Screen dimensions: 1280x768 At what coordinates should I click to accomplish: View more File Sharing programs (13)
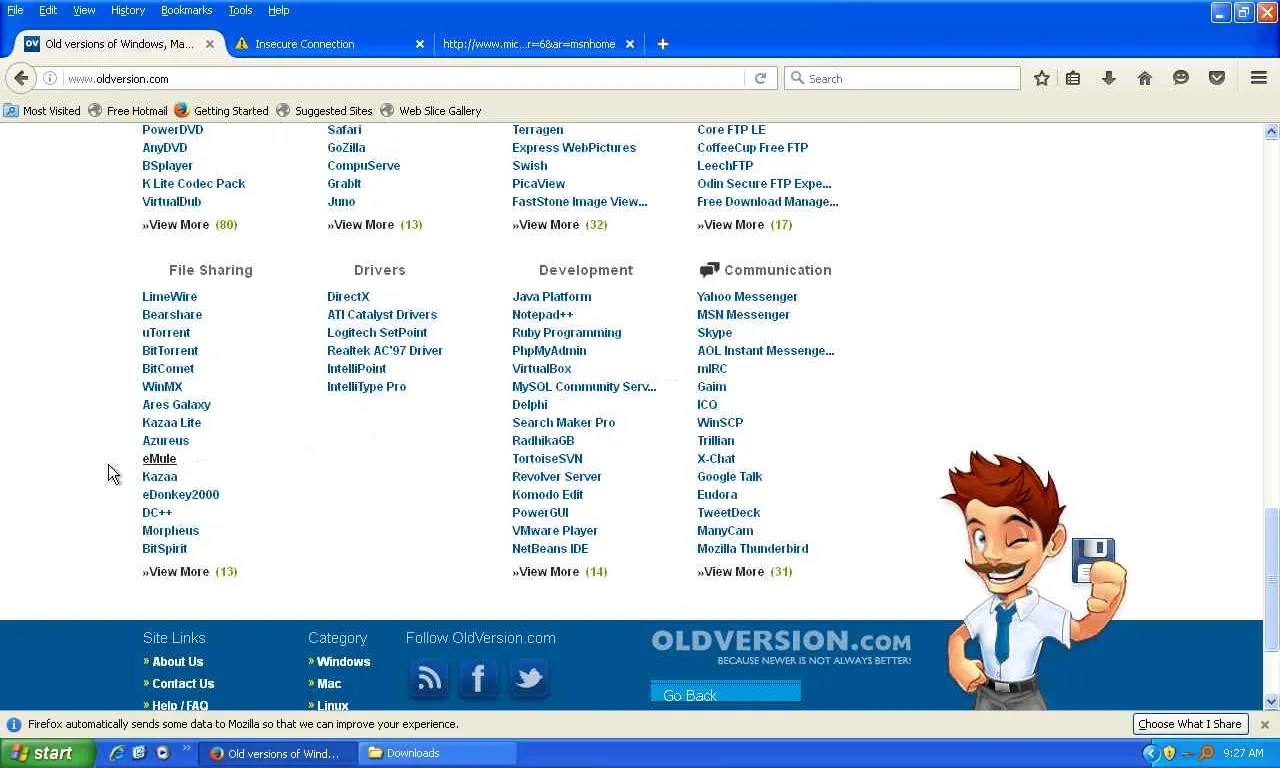coord(190,572)
